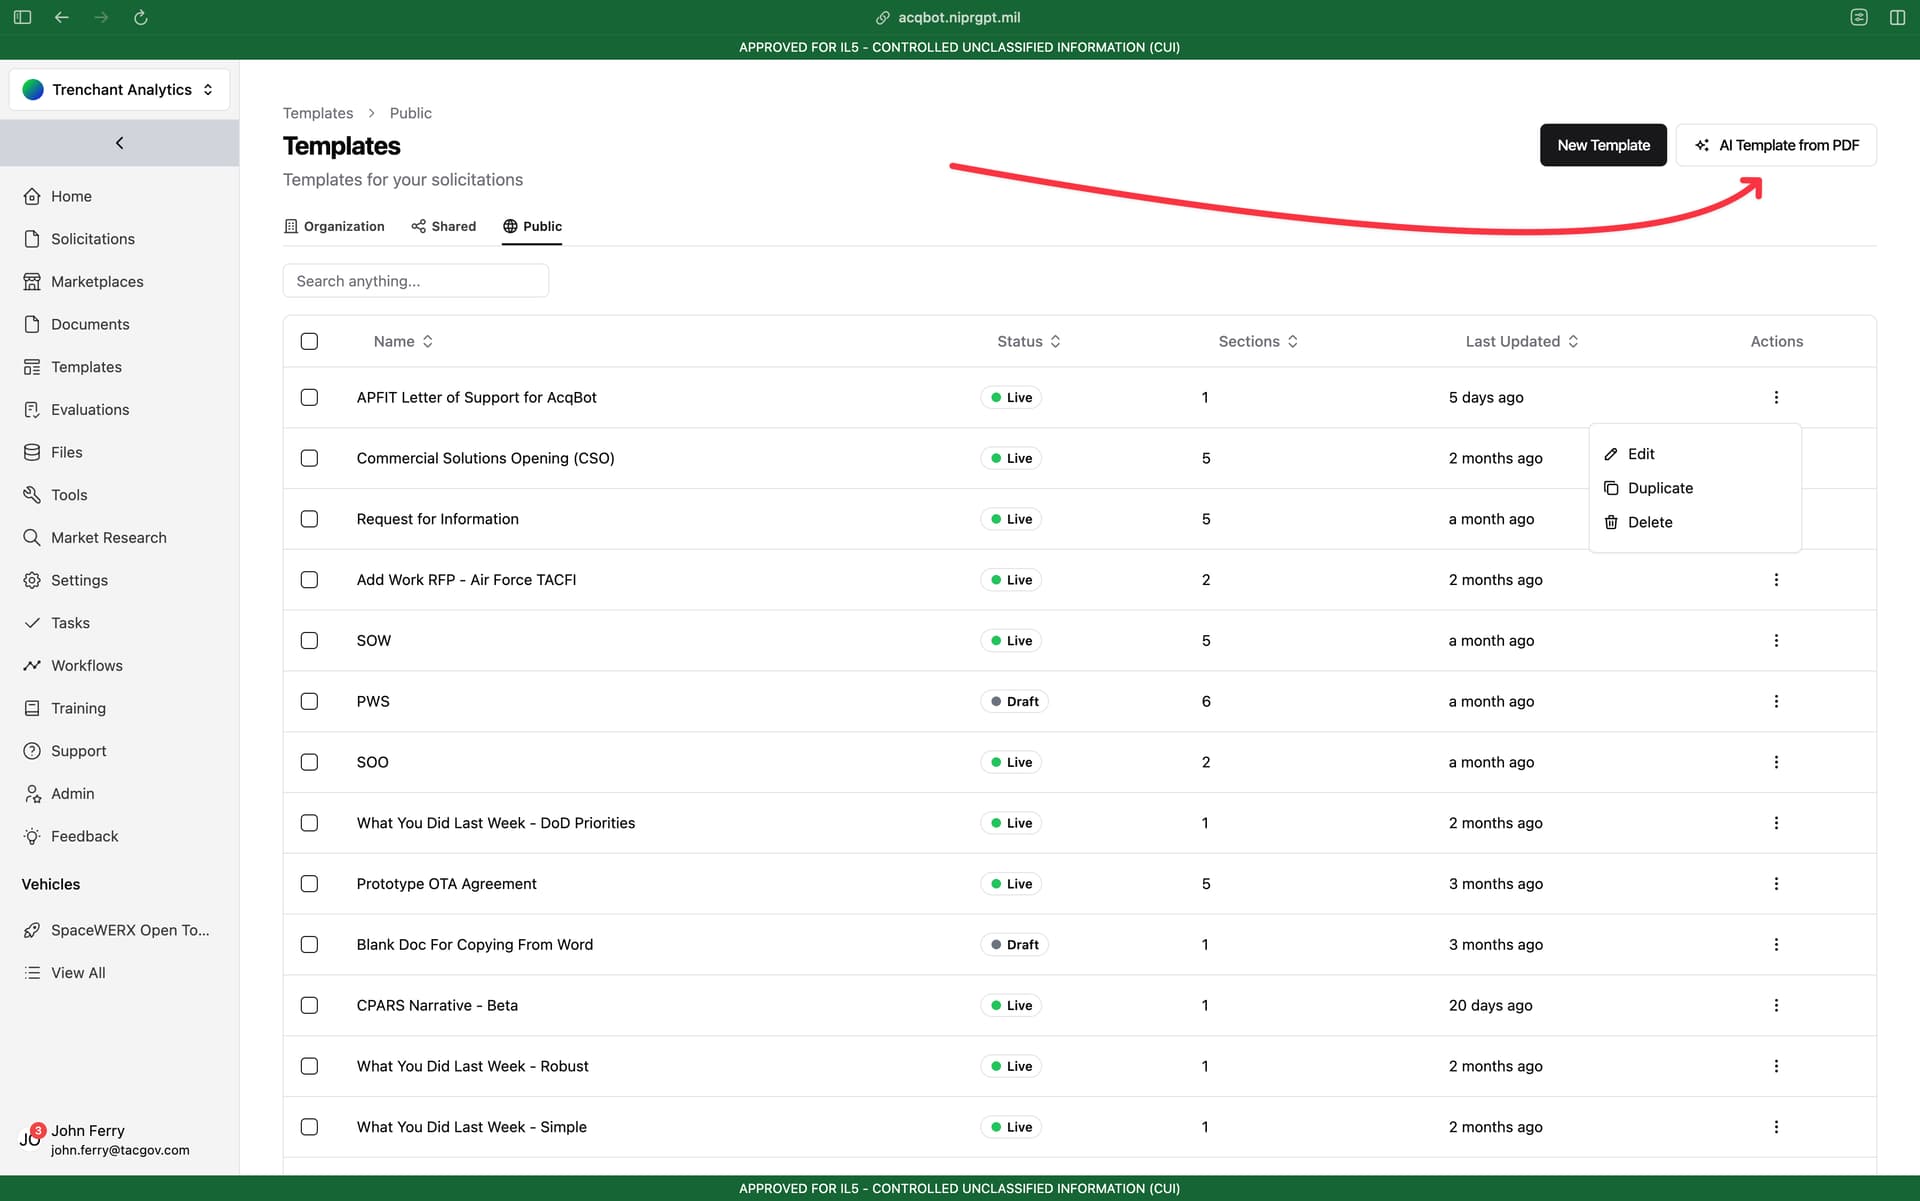The width and height of the screenshot is (1920, 1201).
Task: Open Solicitations document icon in sidebar
Action: coord(32,239)
